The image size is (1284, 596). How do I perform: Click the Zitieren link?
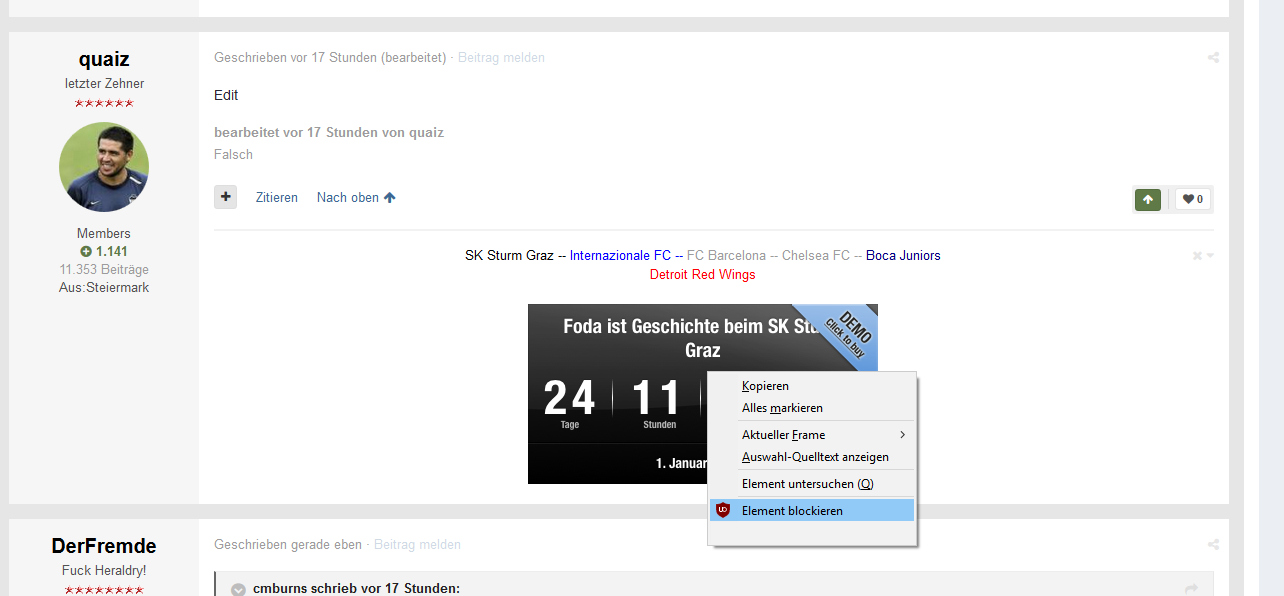(x=277, y=197)
